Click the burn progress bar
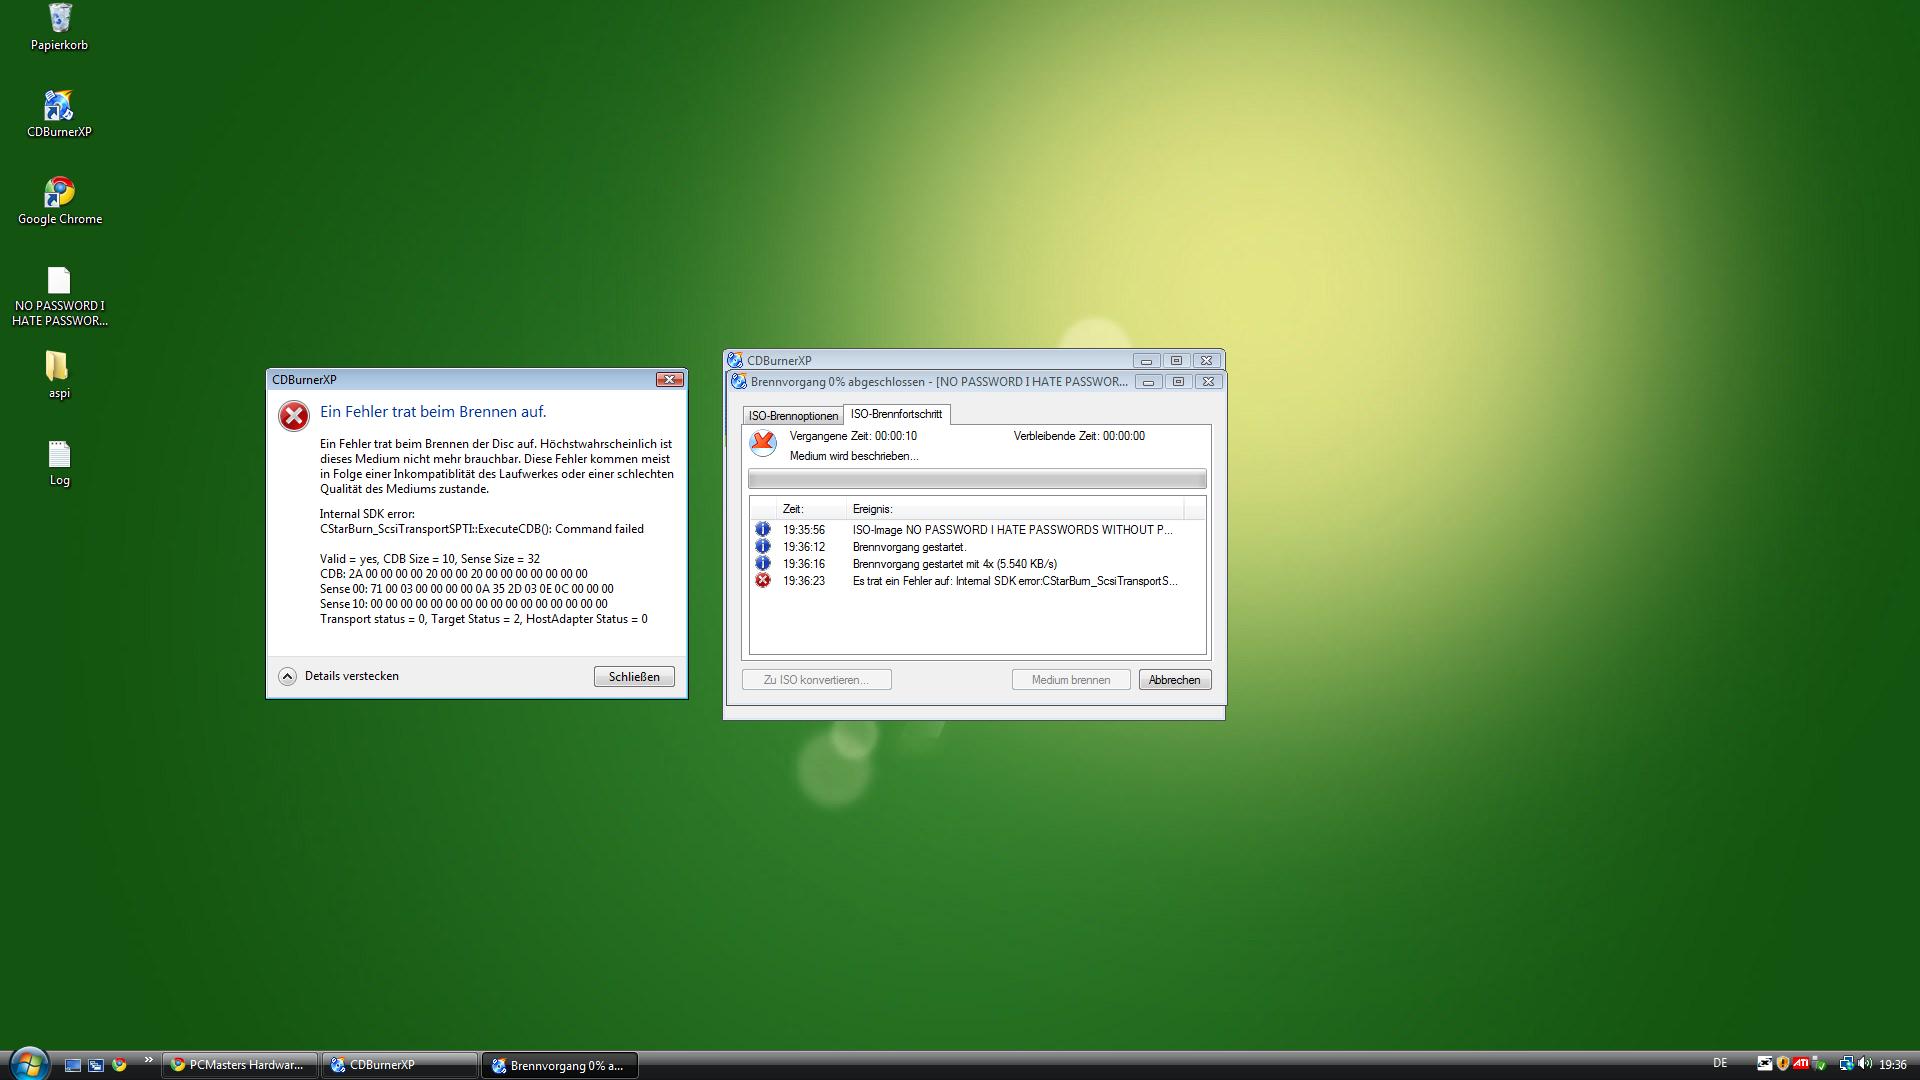The height and width of the screenshot is (1080, 1920). coord(977,479)
